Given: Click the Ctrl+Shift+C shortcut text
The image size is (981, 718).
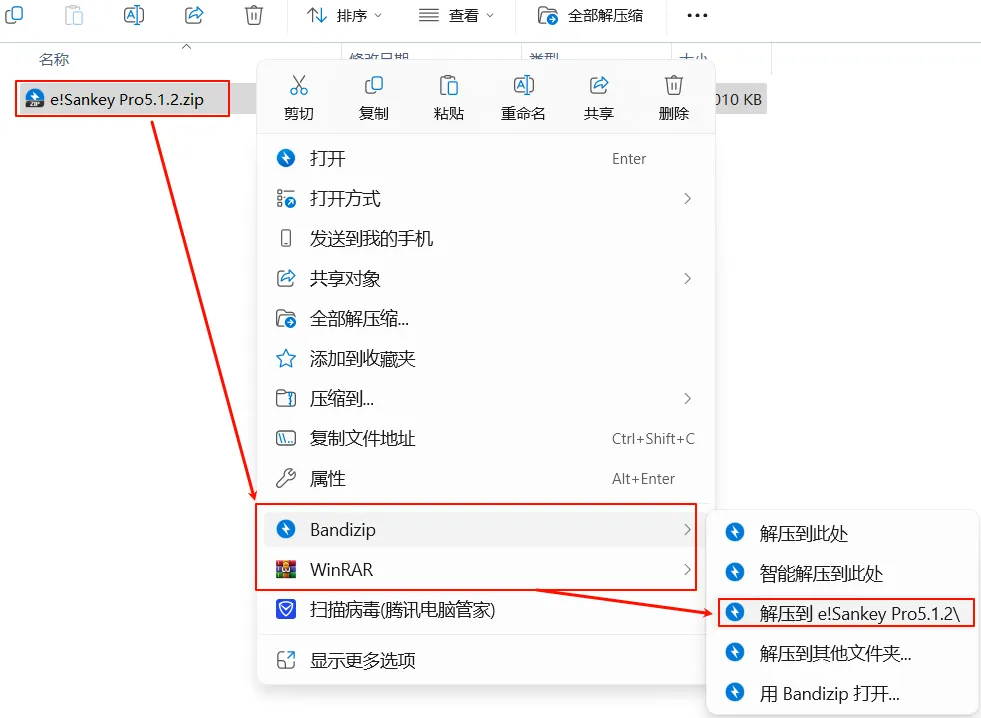Looking at the screenshot, I should [x=653, y=438].
